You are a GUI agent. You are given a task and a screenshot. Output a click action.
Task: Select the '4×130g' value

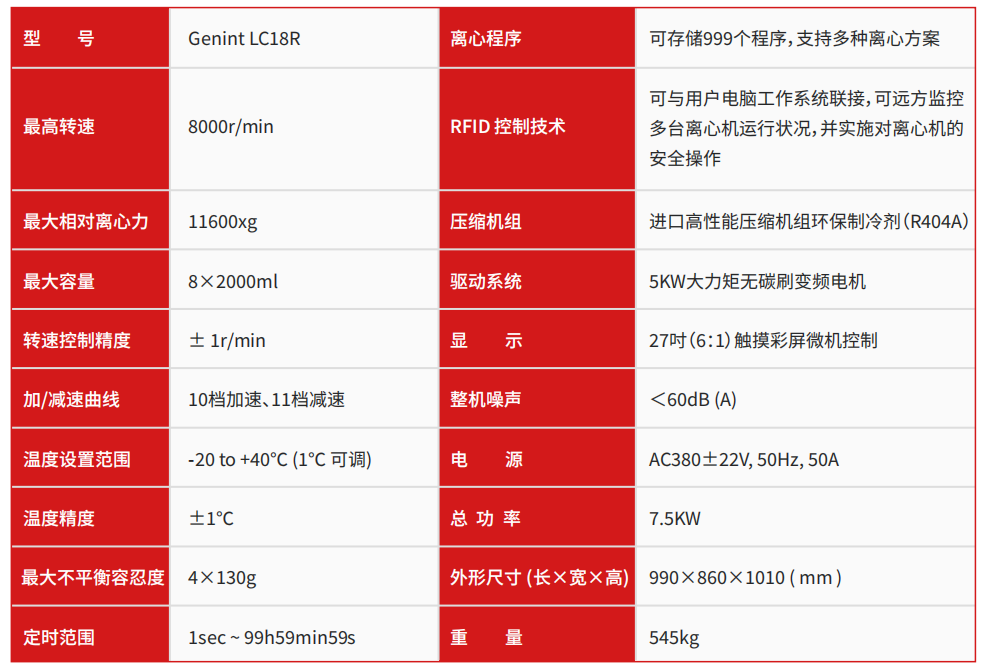point(222,577)
